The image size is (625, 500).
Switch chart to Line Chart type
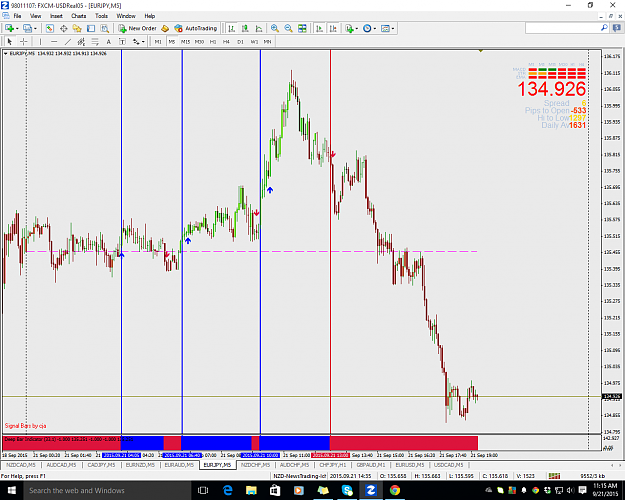coord(259,28)
